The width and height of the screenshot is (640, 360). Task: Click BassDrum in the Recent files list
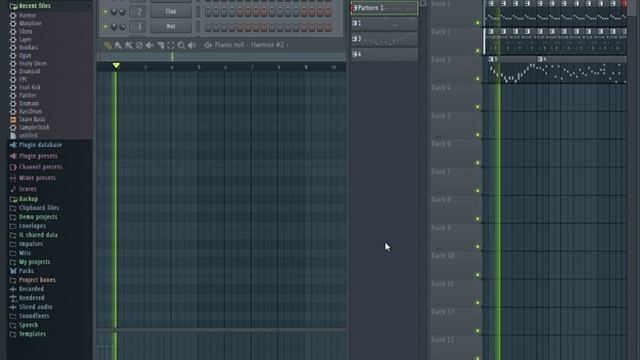[30, 111]
